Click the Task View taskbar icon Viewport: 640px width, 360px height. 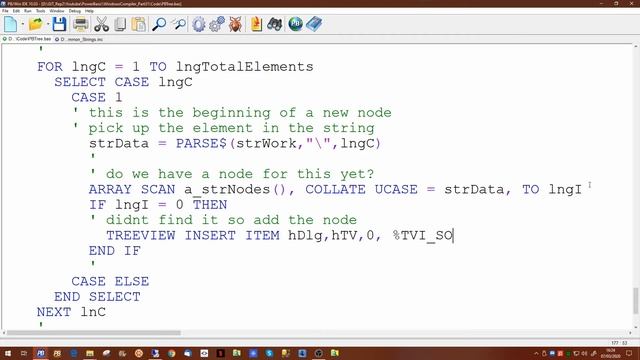[24, 353]
